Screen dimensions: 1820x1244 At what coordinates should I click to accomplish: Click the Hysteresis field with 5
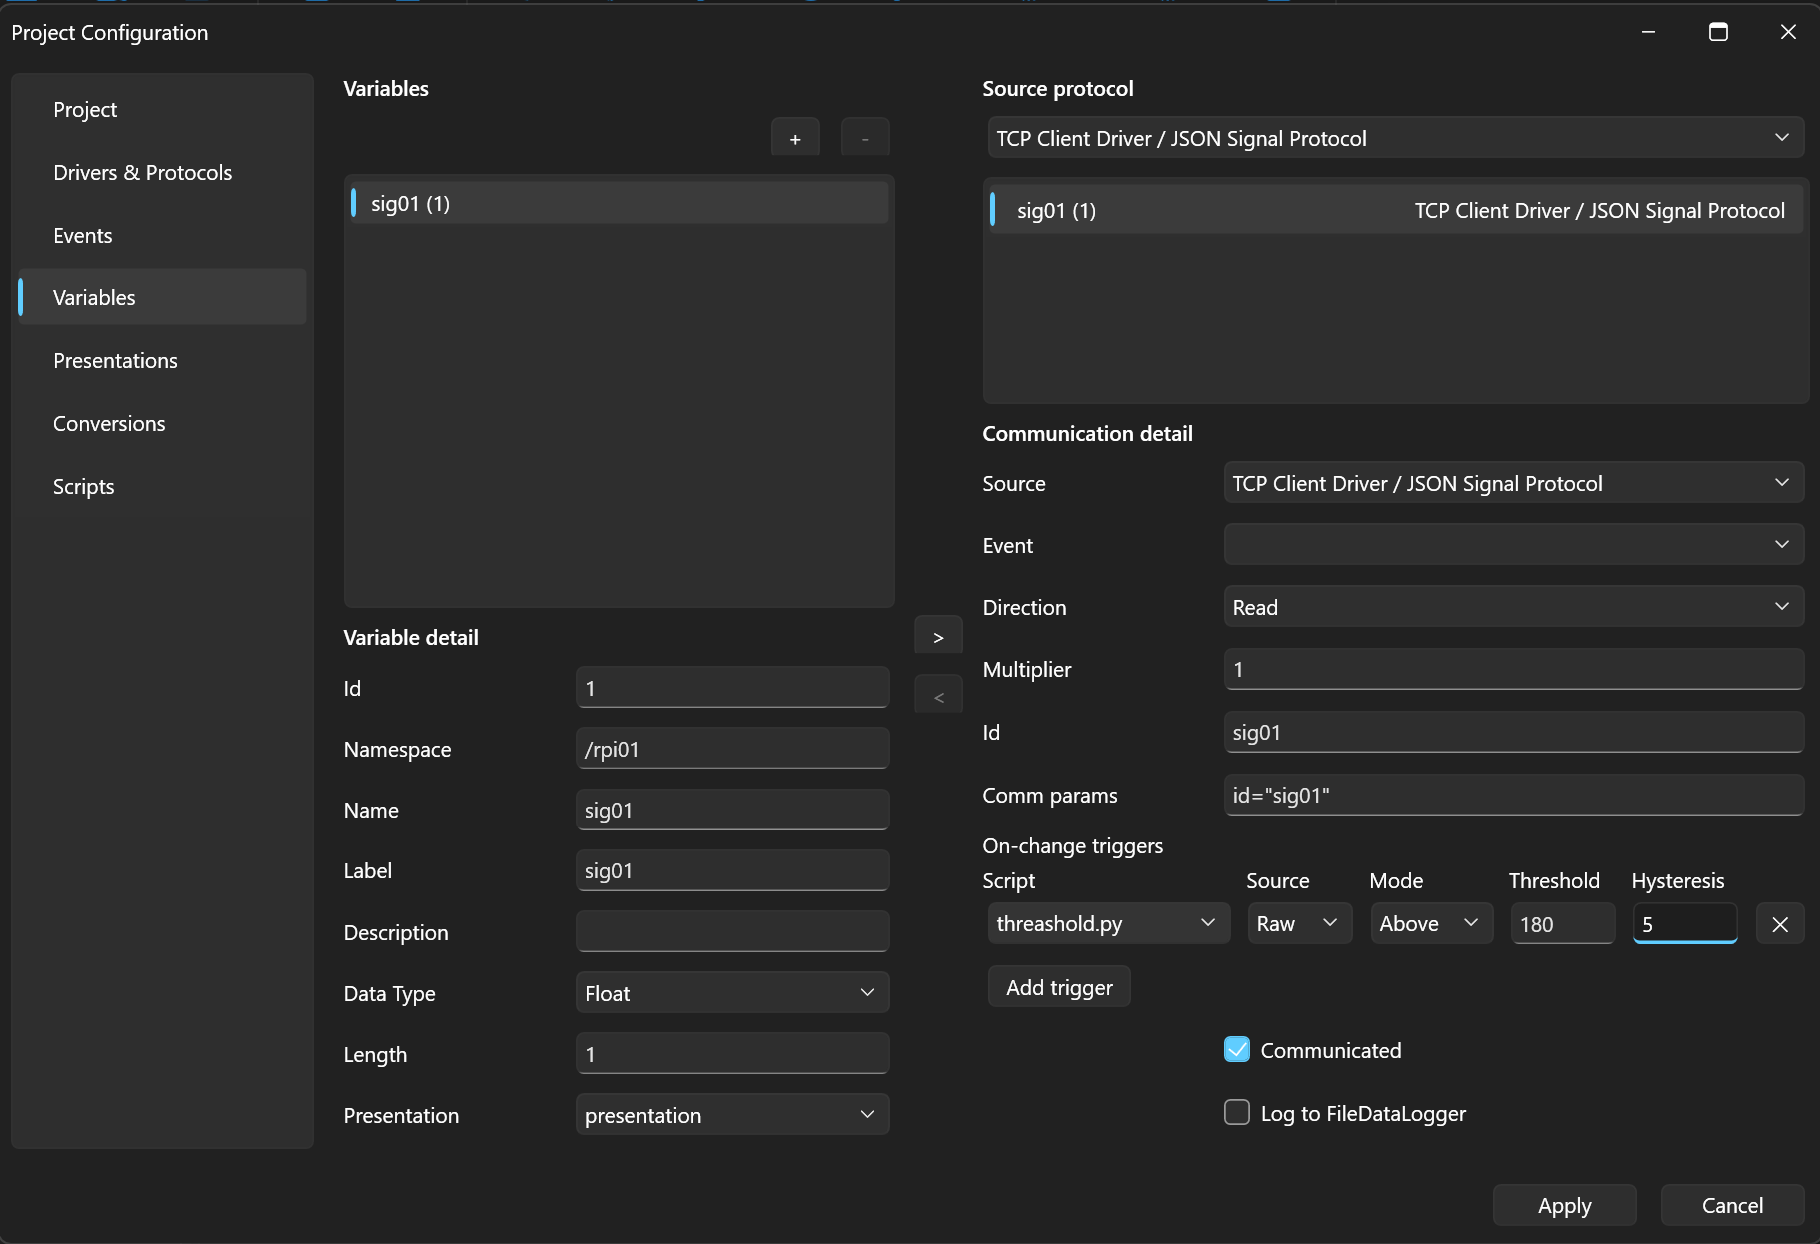[1685, 923]
